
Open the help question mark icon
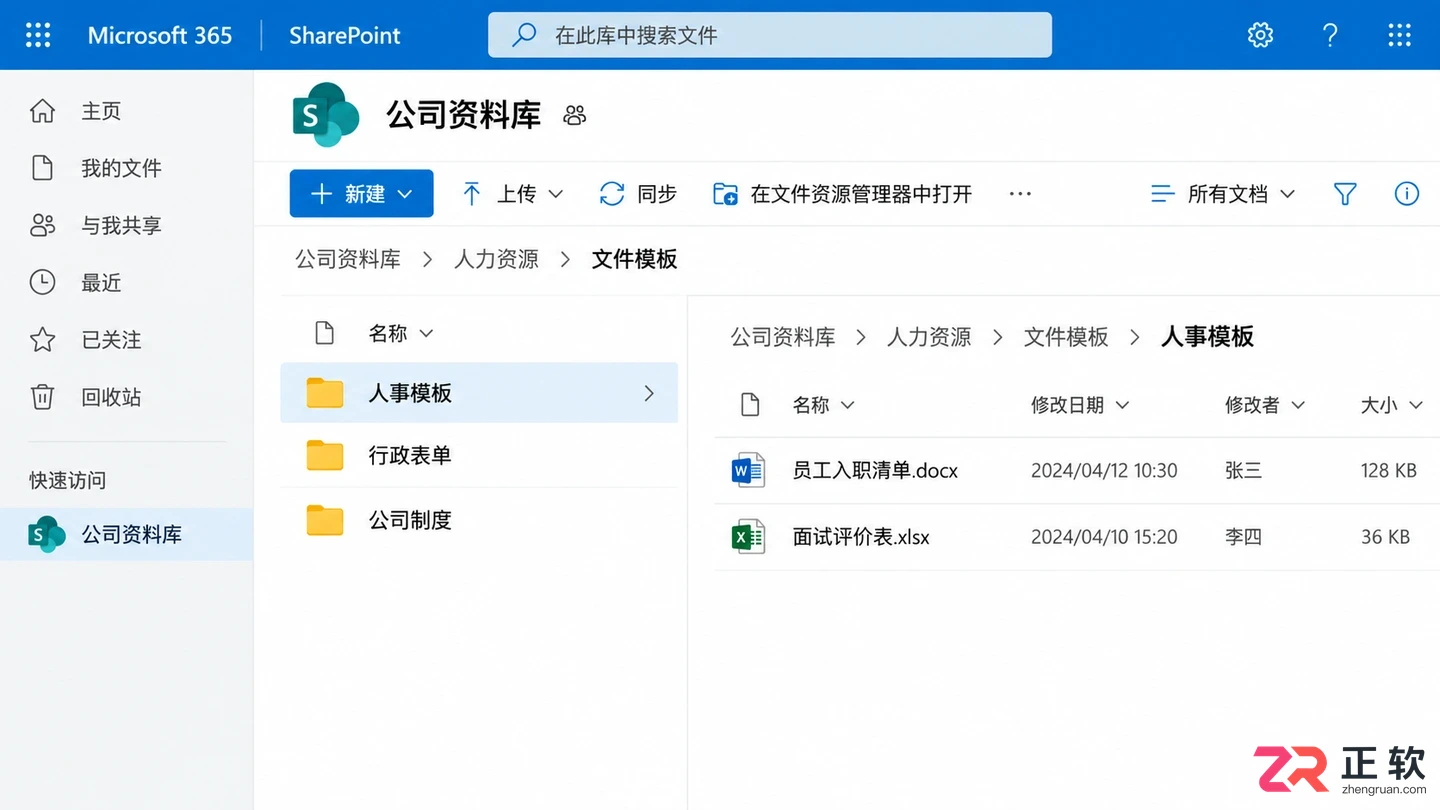(1330, 35)
